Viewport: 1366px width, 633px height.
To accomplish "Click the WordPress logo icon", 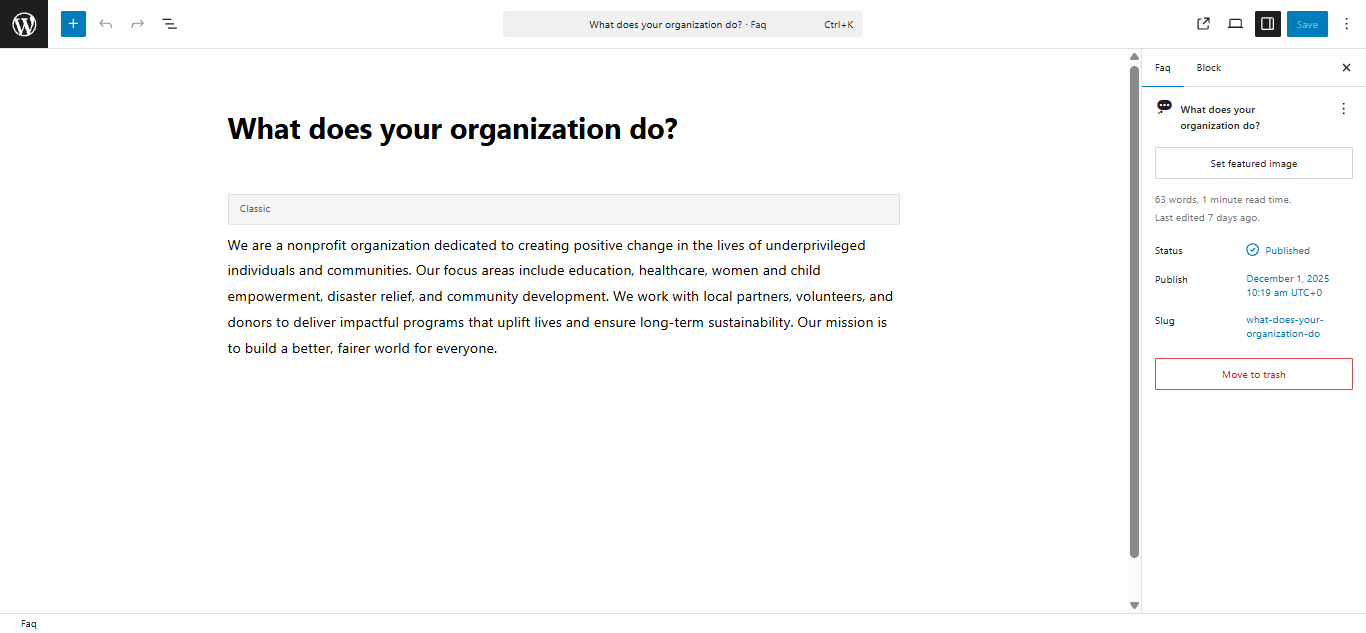I will click(24, 24).
